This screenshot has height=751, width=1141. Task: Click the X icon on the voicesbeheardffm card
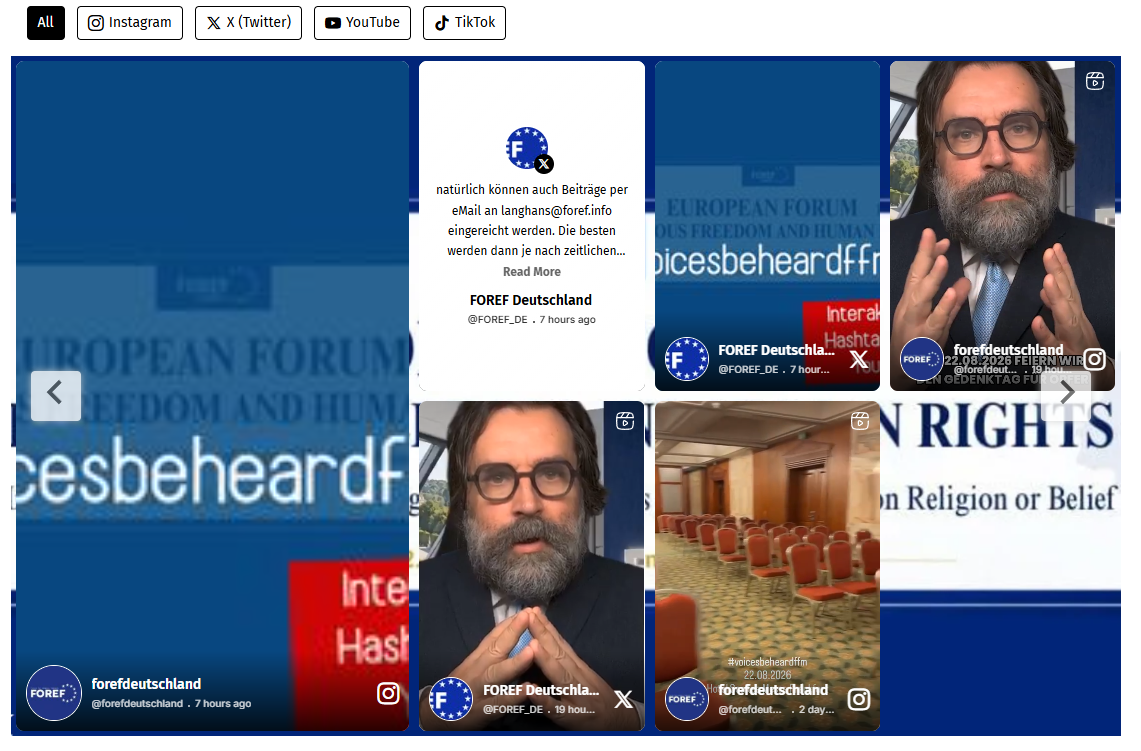[859, 359]
